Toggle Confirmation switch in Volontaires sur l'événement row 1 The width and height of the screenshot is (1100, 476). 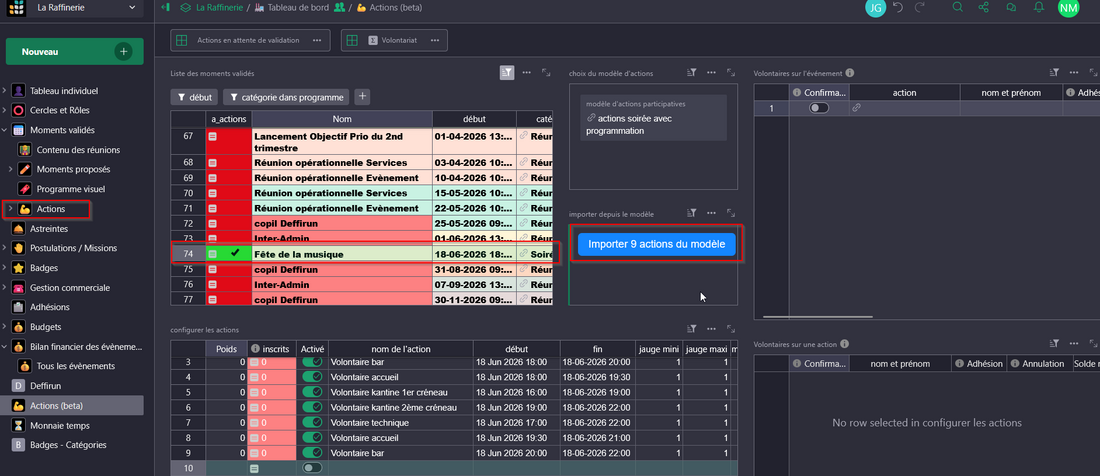[x=819, y=108]
